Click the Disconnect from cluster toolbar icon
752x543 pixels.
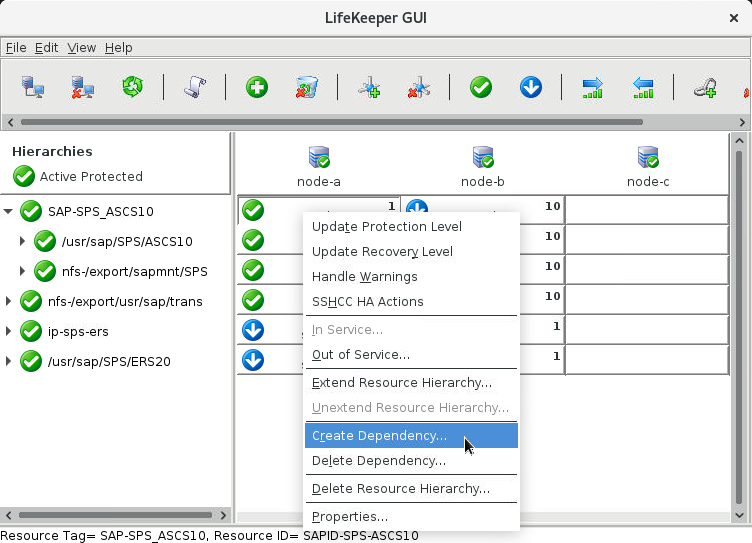click(82, 87)
